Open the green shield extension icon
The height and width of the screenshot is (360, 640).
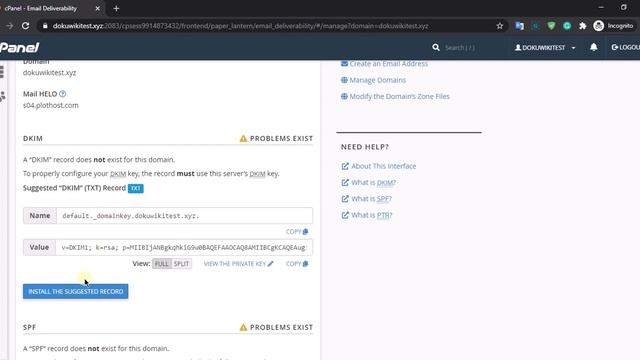pos(551,26)
